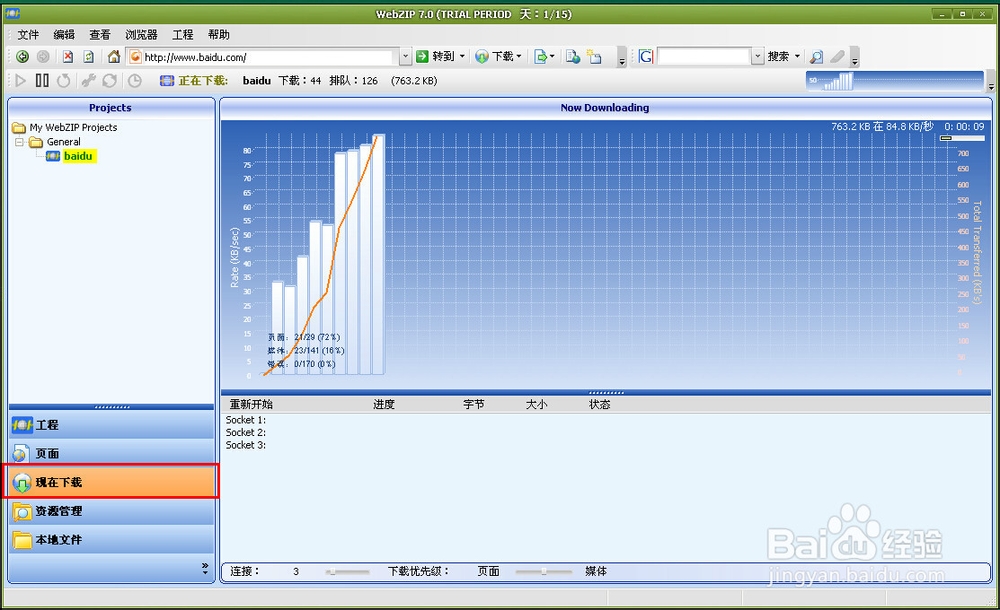
Task: Click the mini download speed graph
Action: [894, 81]
